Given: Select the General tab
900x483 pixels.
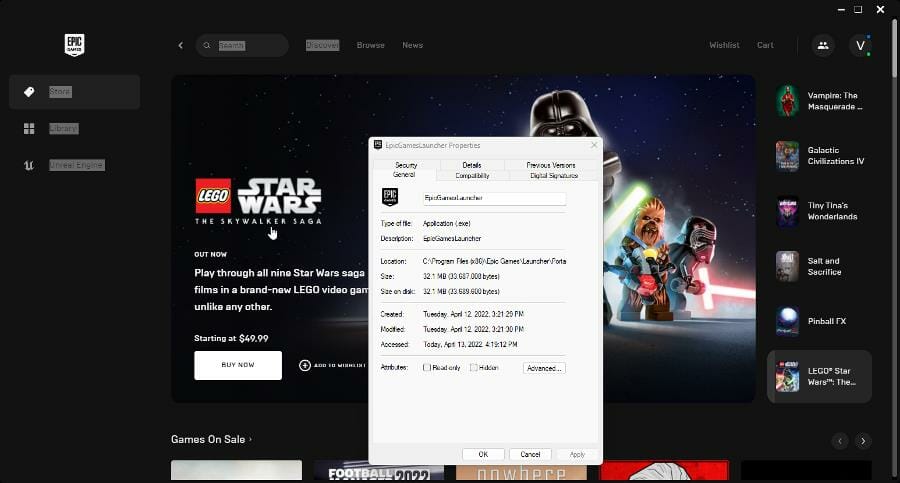Looking at the screenshot, I should (404, 175).
